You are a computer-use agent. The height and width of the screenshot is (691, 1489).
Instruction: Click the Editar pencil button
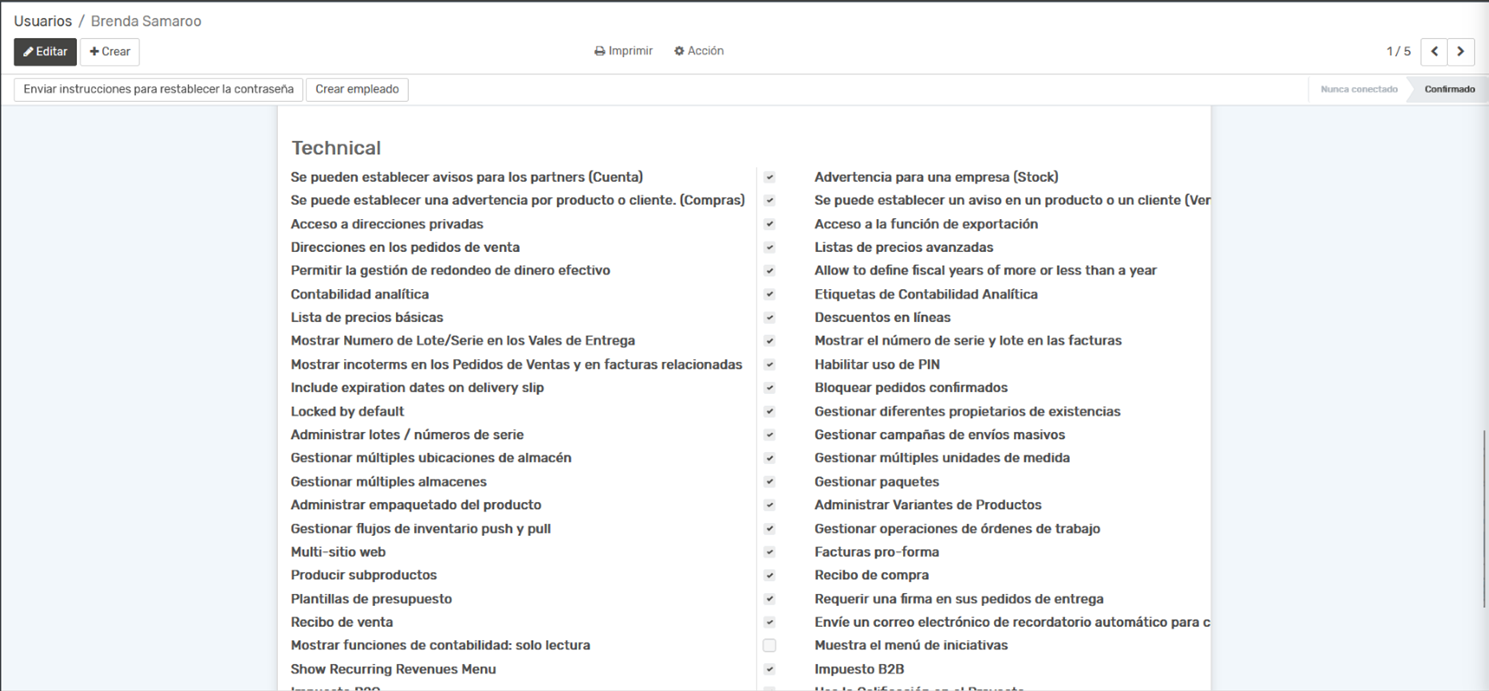click(45, 52)
